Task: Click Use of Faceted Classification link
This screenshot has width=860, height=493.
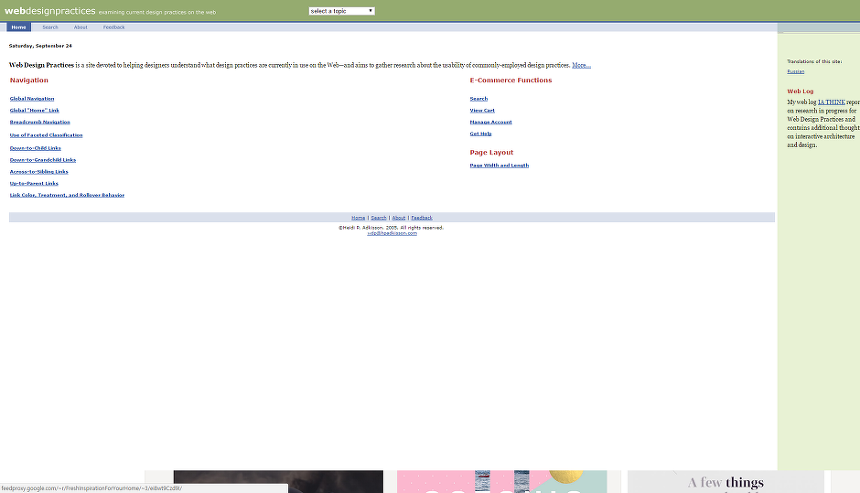Action: pyautogui.click(x=46, y=135)
